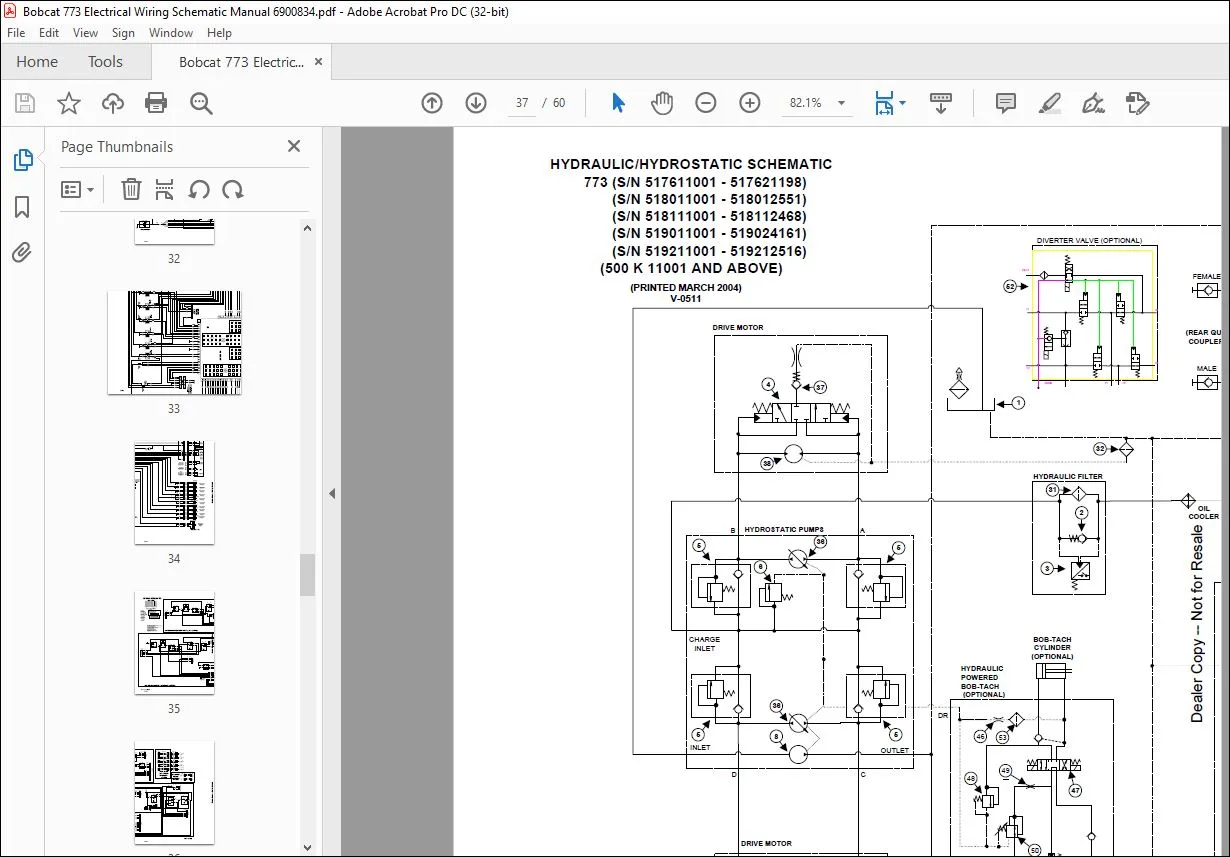Viewport: 1230px width, 857px height.
Task: Zoom out with the minus icon
Action: pyautogui.click(x=706, y=103)
